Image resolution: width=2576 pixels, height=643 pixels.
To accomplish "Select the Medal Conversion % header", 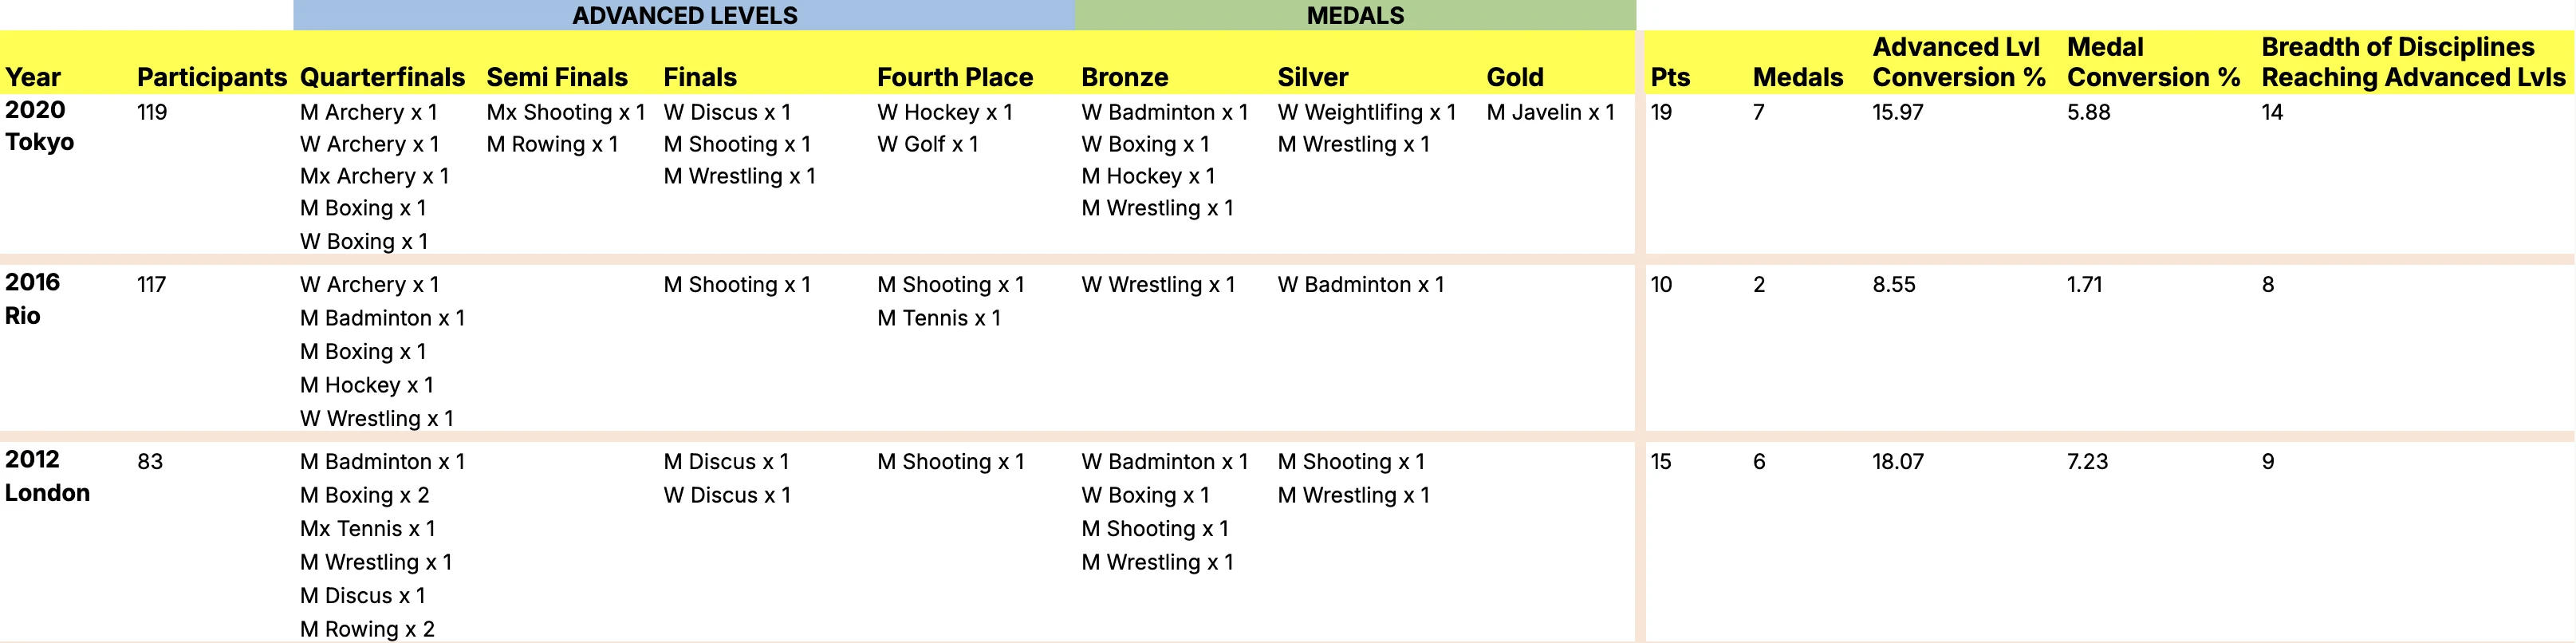I will [x=2153, y=62].
